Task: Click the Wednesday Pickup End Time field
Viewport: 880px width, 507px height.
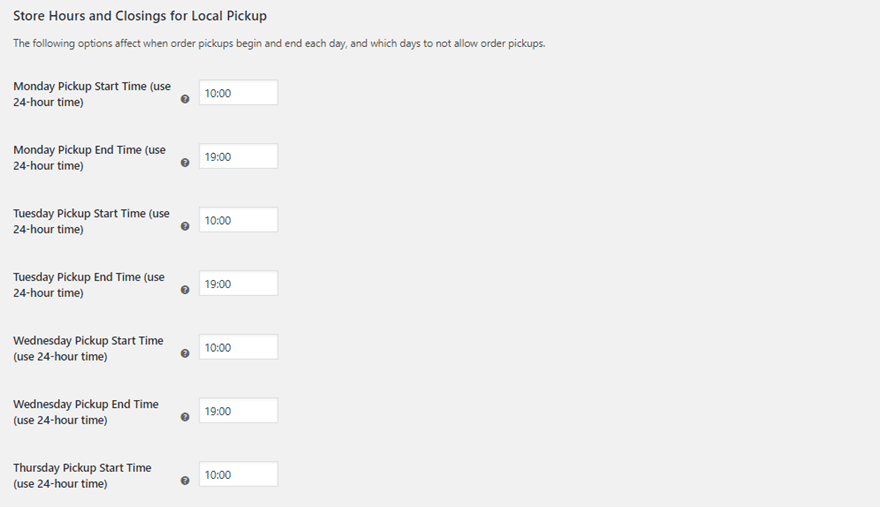Action: [238, 411]
